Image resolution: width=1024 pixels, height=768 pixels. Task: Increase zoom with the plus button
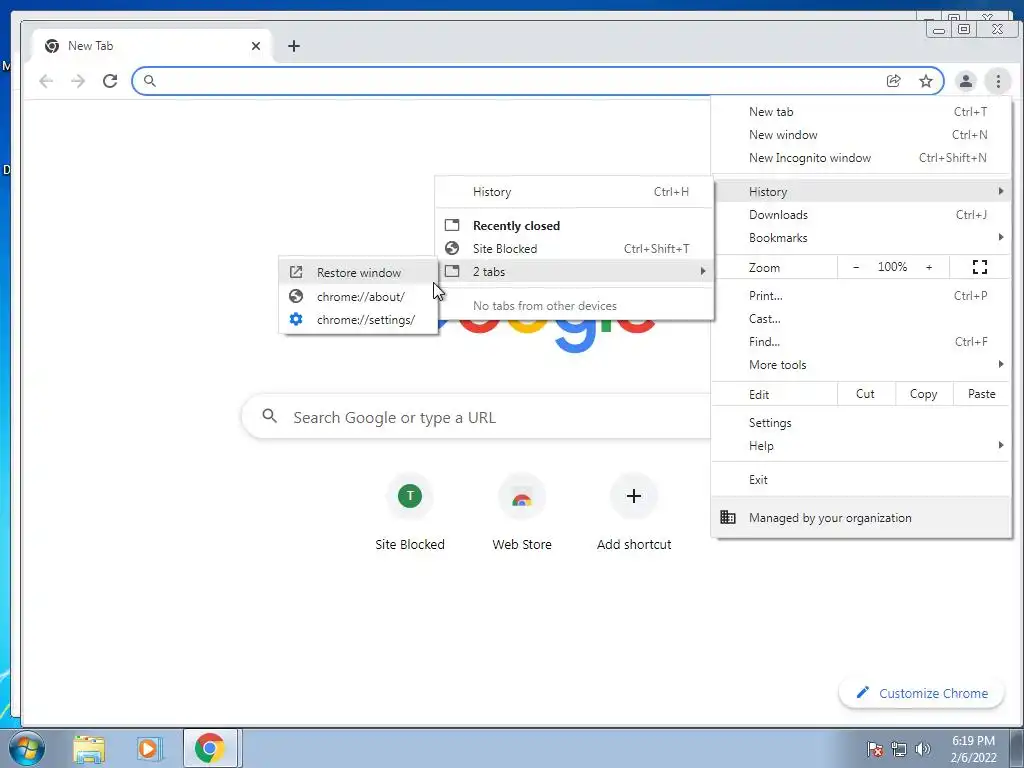929,266
